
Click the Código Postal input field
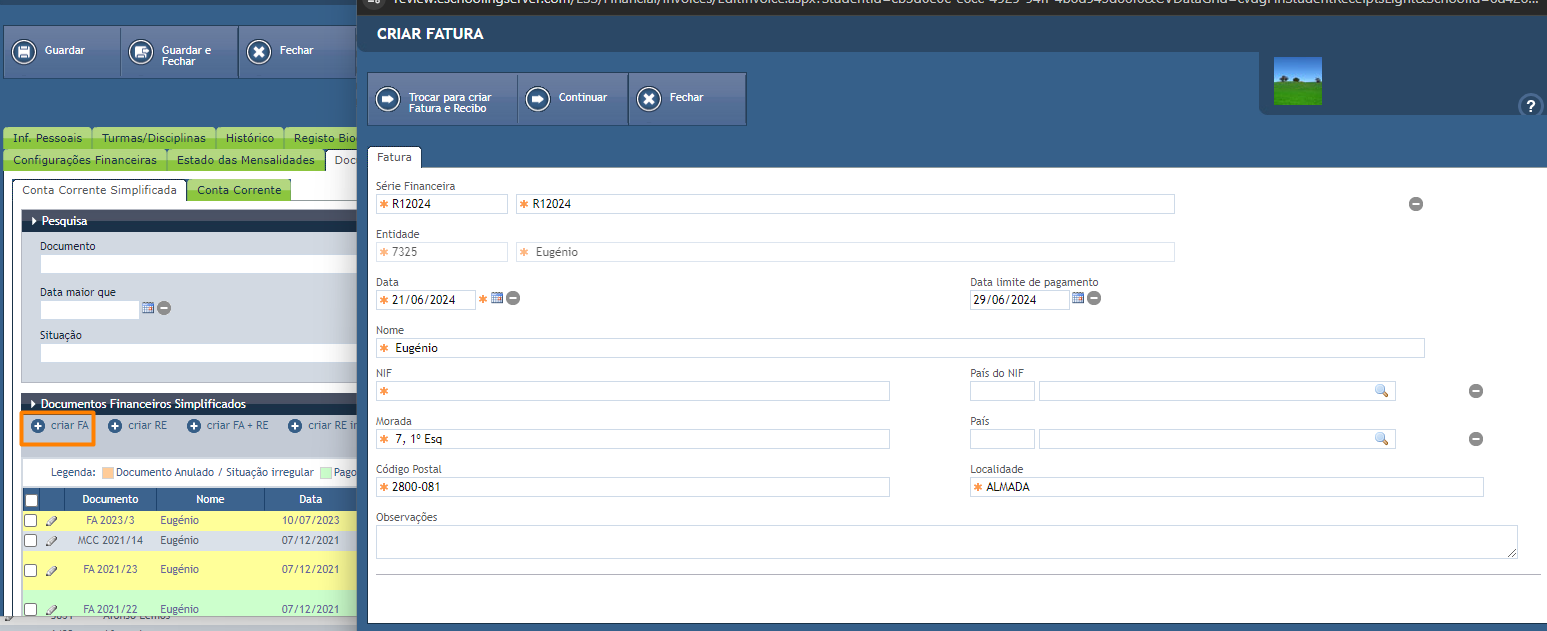click(633, 487)
